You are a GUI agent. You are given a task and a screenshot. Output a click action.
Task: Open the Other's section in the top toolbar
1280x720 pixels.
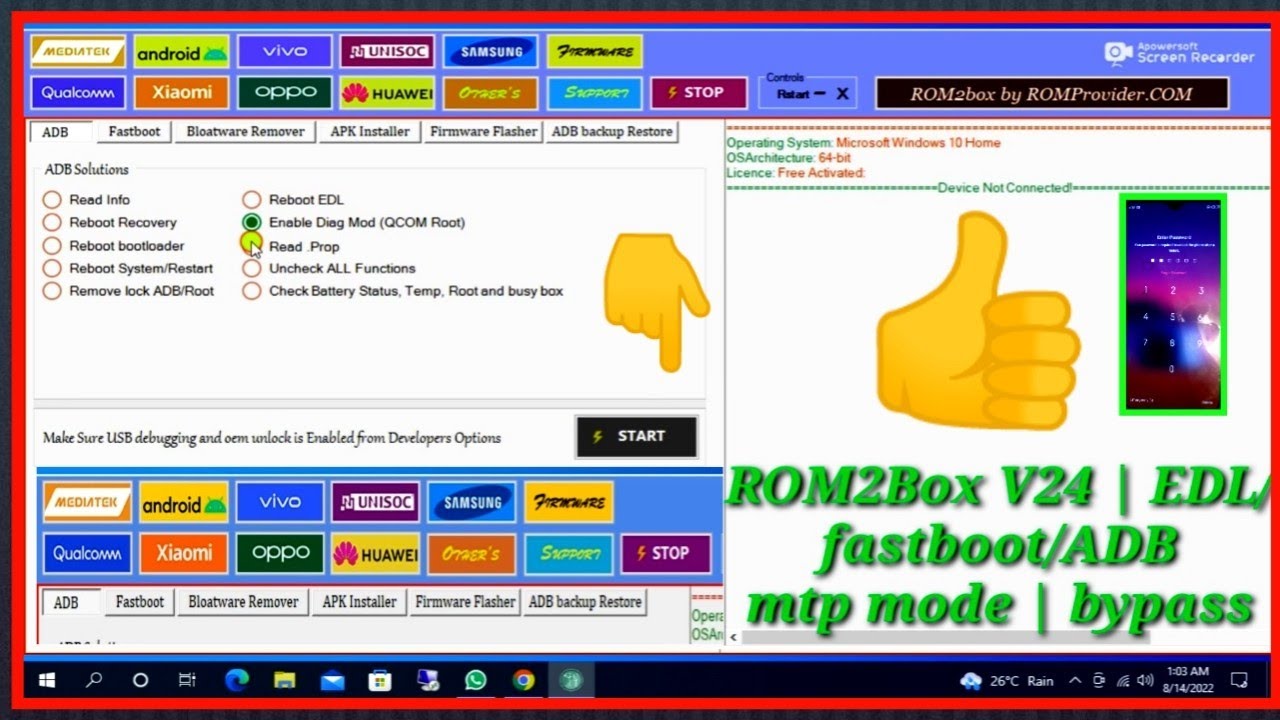click(x=491, y=93)
